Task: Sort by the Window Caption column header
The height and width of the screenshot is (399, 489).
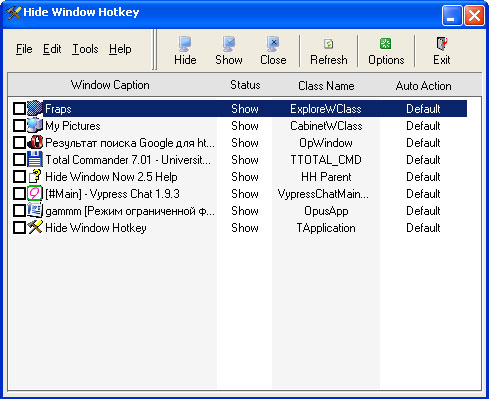Action: coord(110,85)
